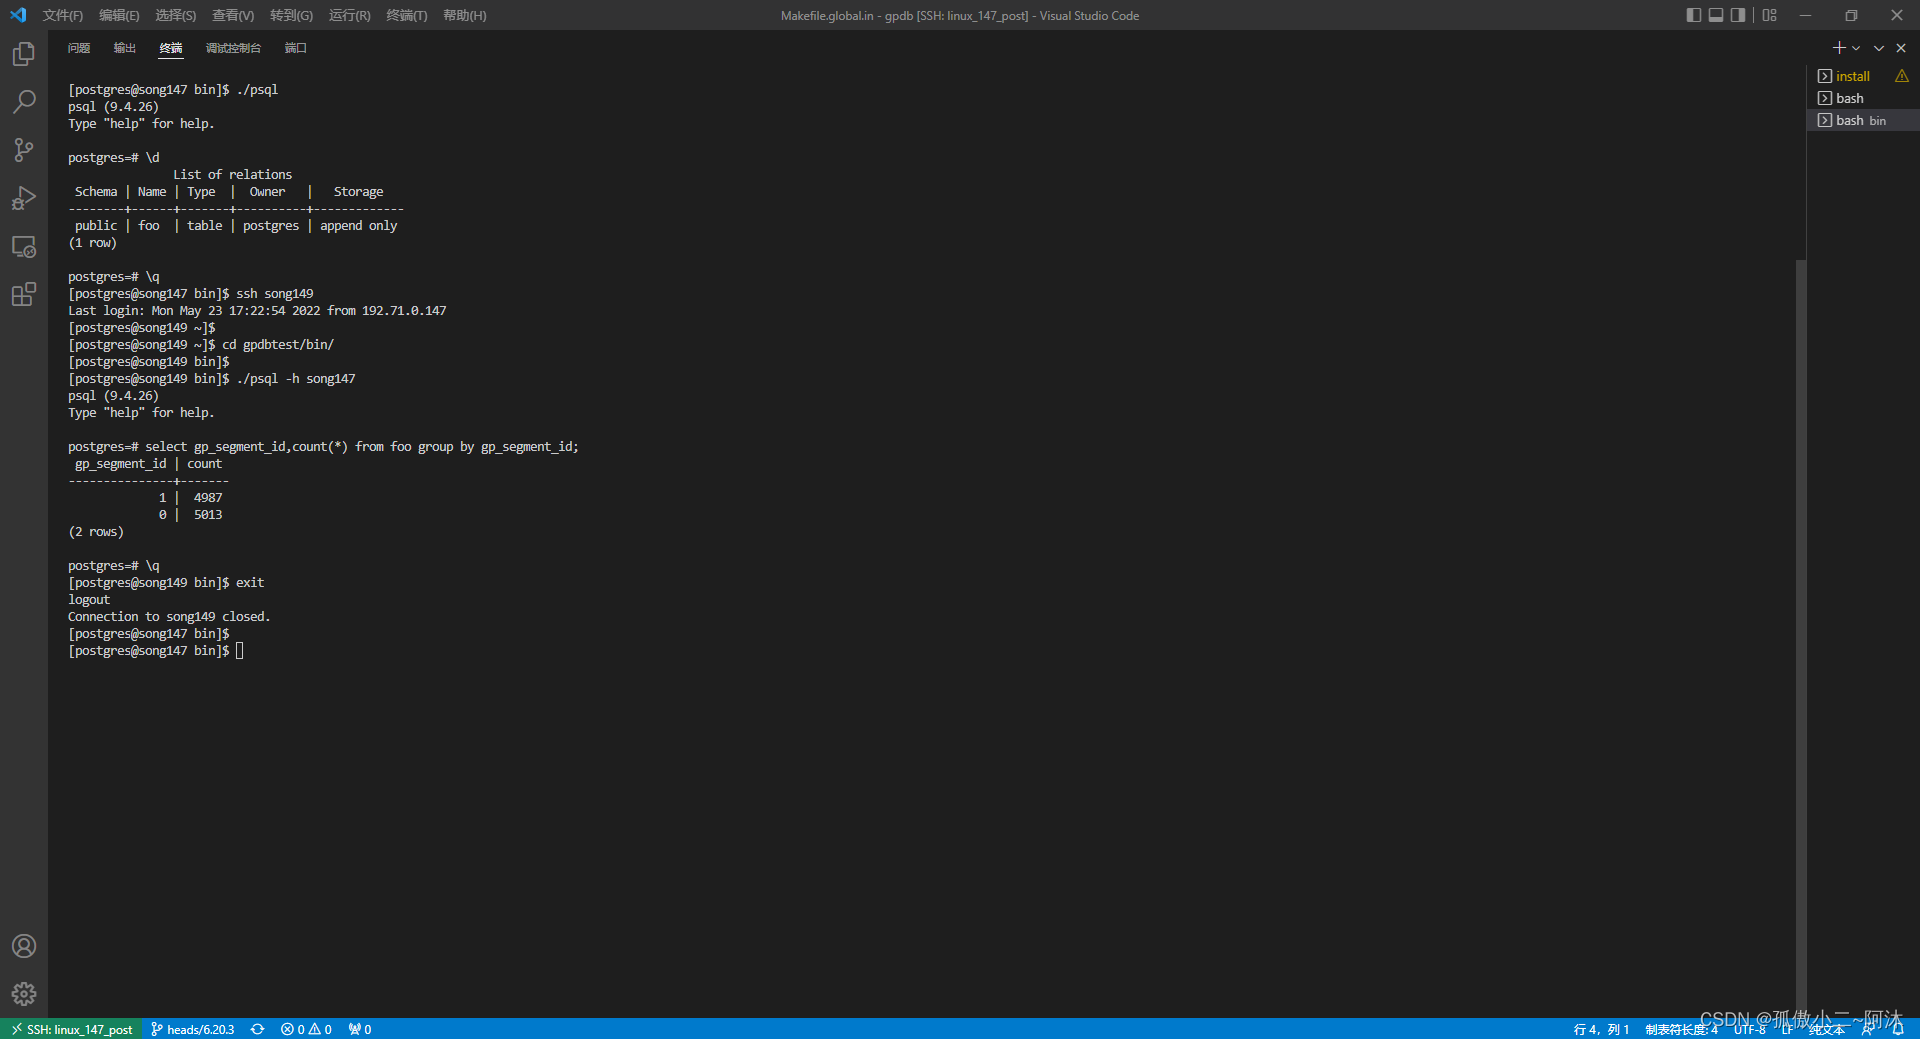Open the 终端(T) menu
The height and width of the screenshot is (1039, 1920).
pyautogui.click(x=406, y=15)
